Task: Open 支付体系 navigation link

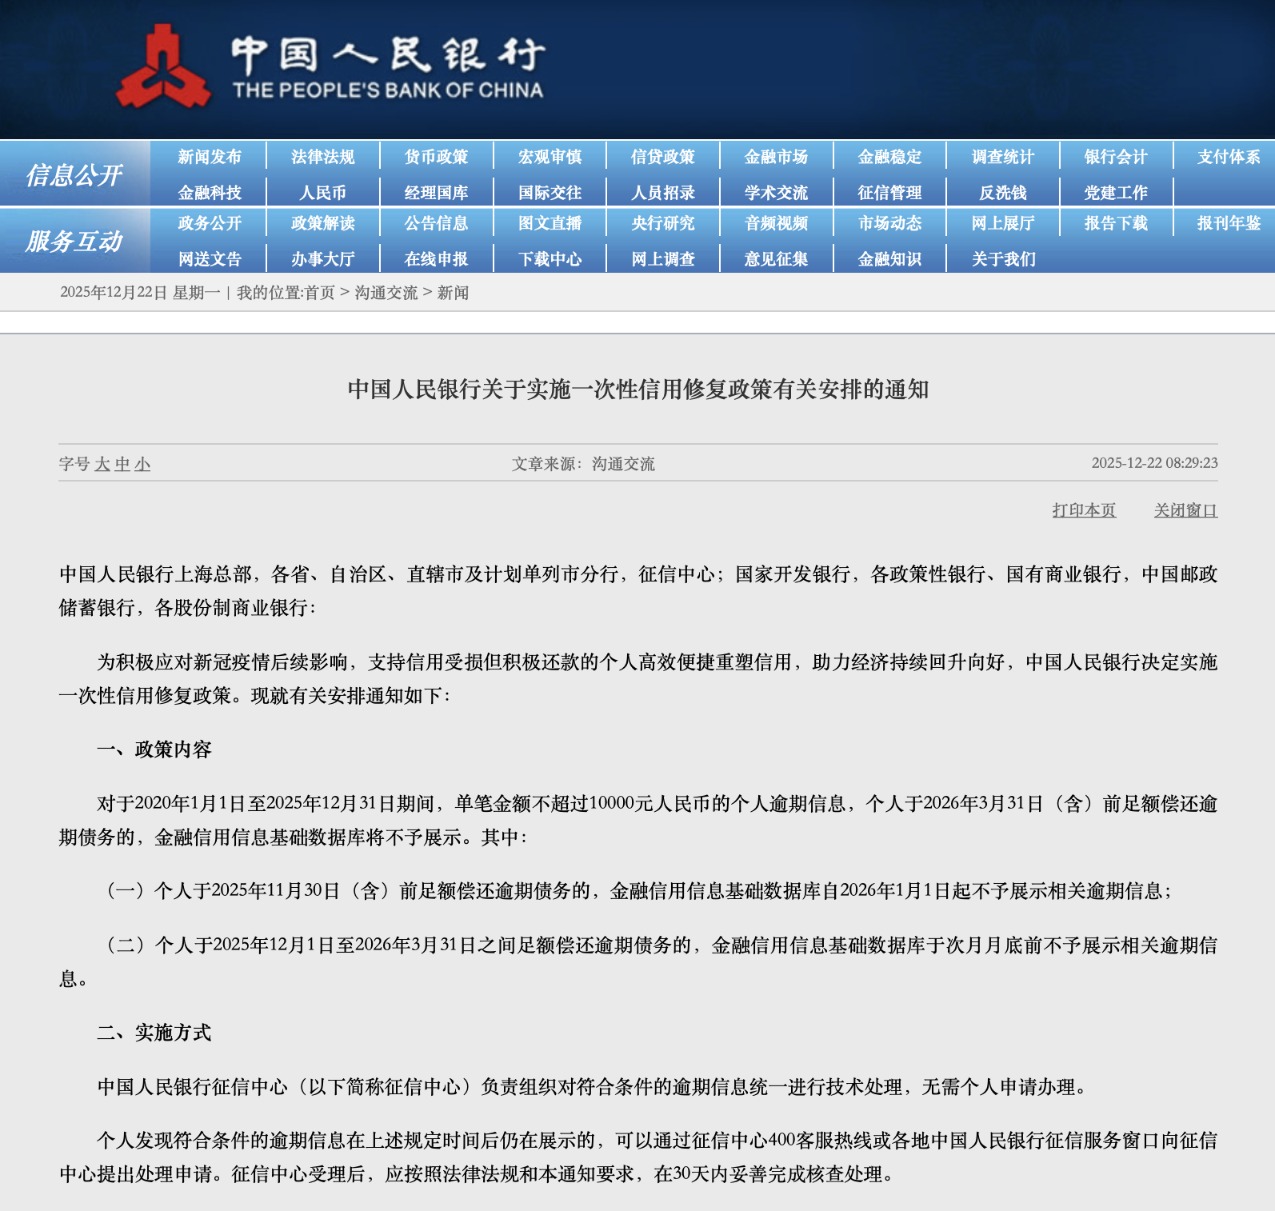Action: 1229,157
